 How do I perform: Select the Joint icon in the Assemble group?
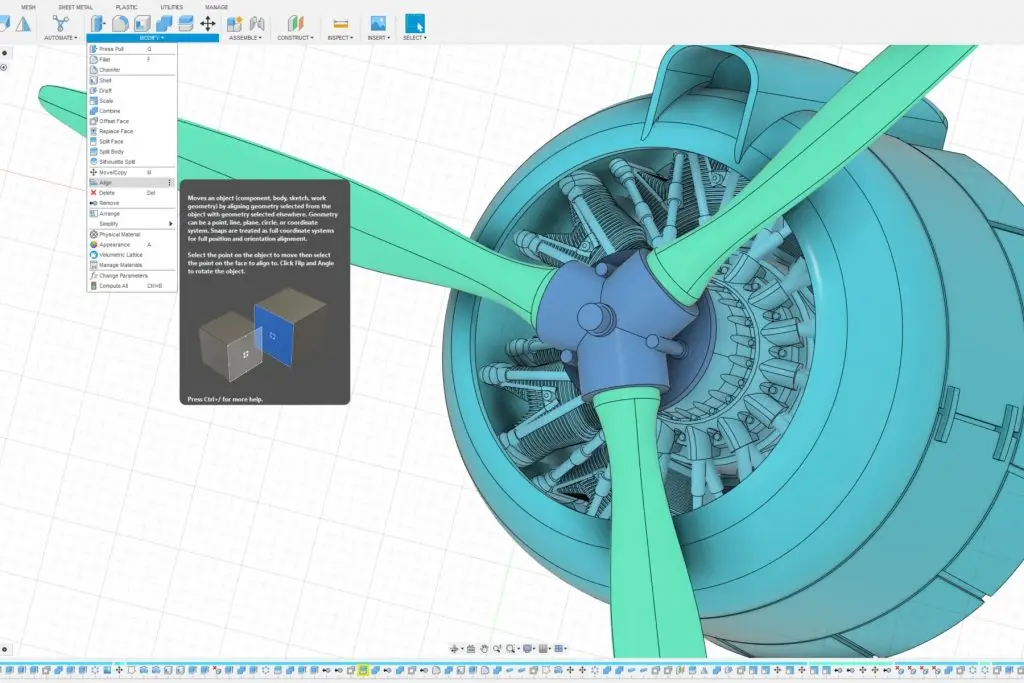point(256,23)
